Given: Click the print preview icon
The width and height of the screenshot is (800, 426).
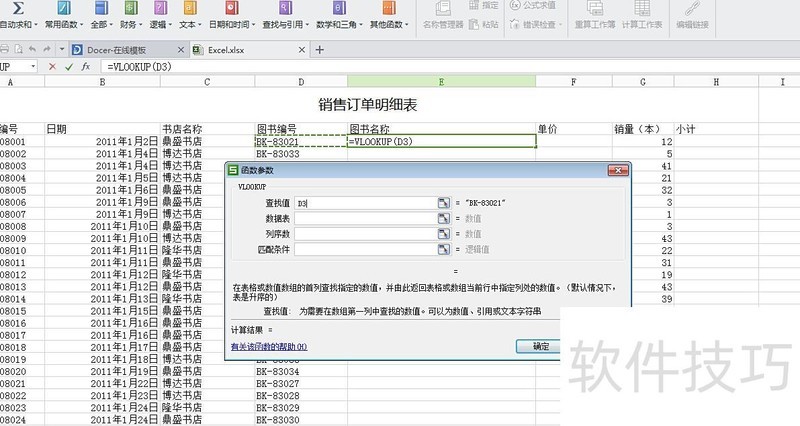Looking at the screenshot, I should coord(18,49).
